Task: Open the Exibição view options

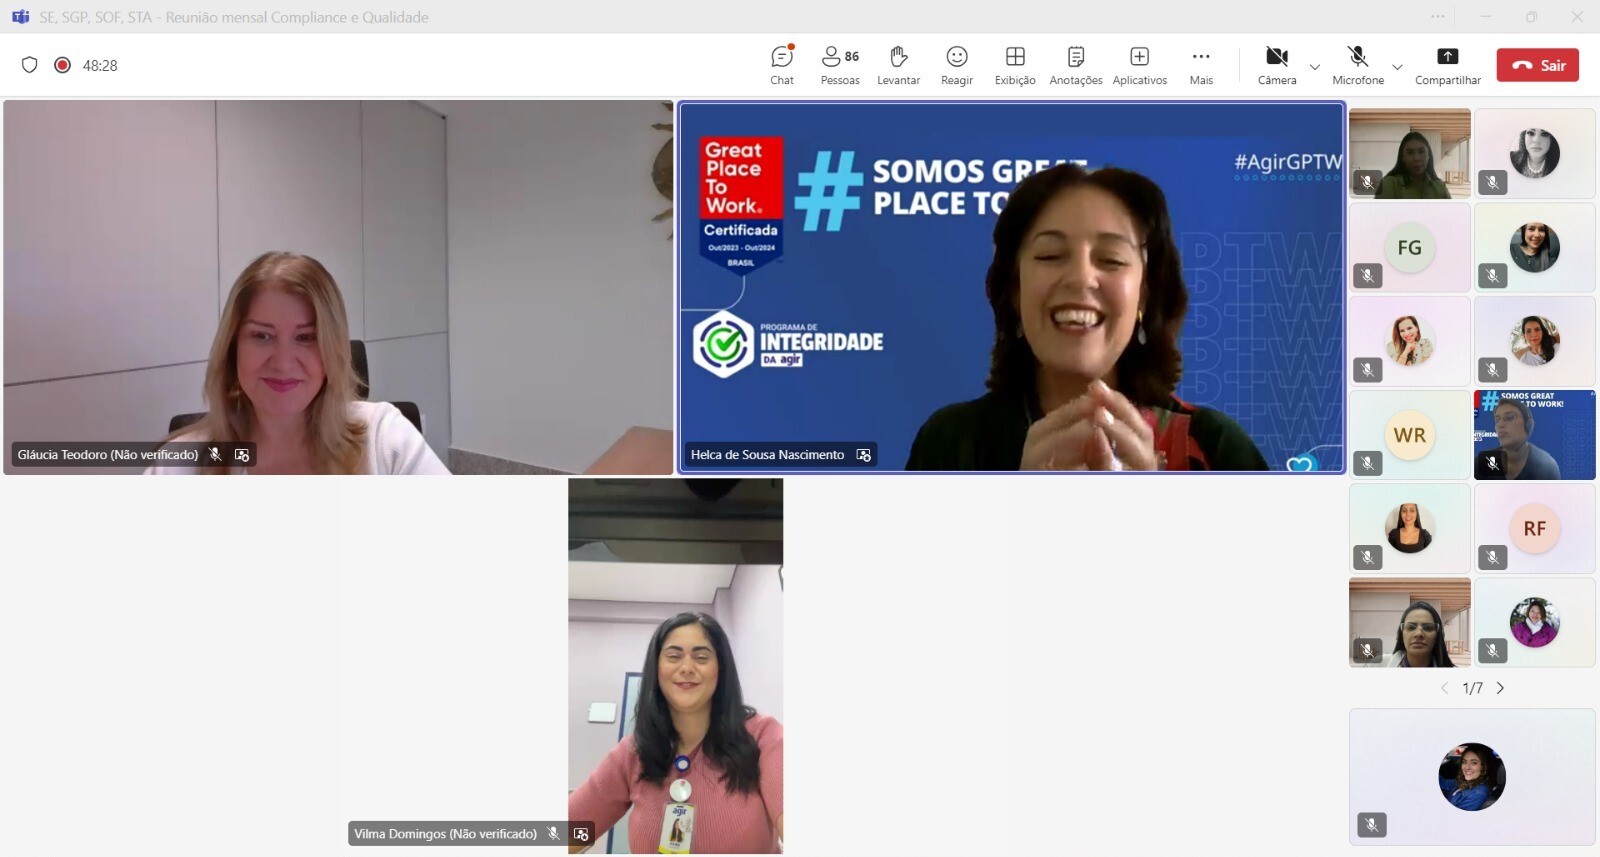Action: click(1015, 65)
